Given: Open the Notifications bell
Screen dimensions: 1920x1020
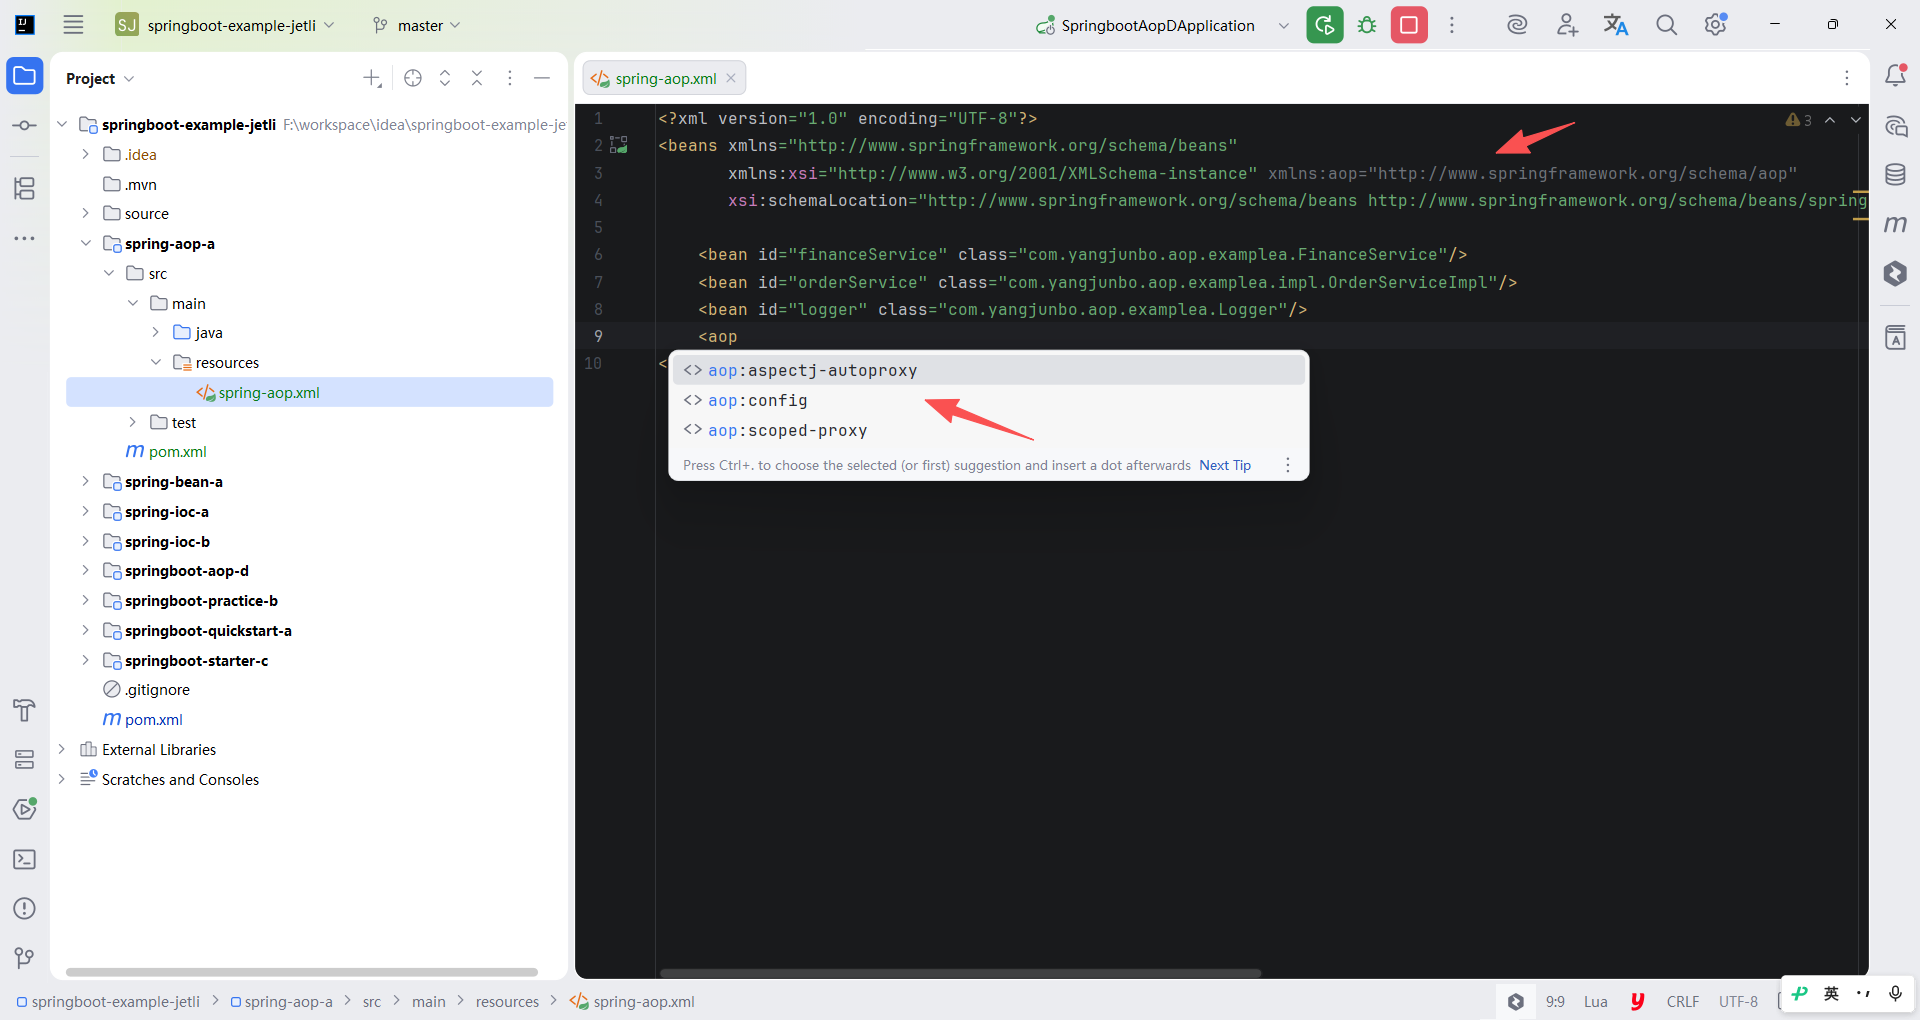Looking at the screenshot, I should [x=1895, y=76].
